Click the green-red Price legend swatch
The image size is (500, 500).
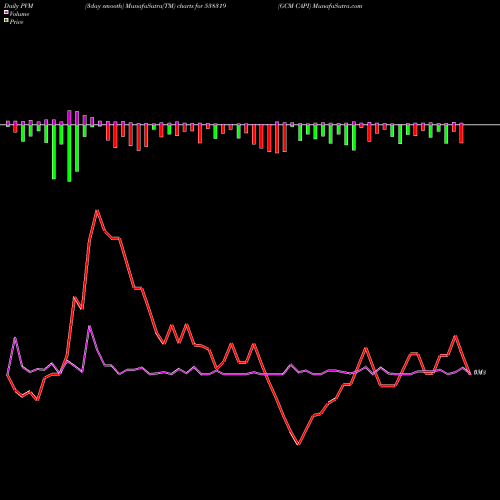(x=6, y=21)
